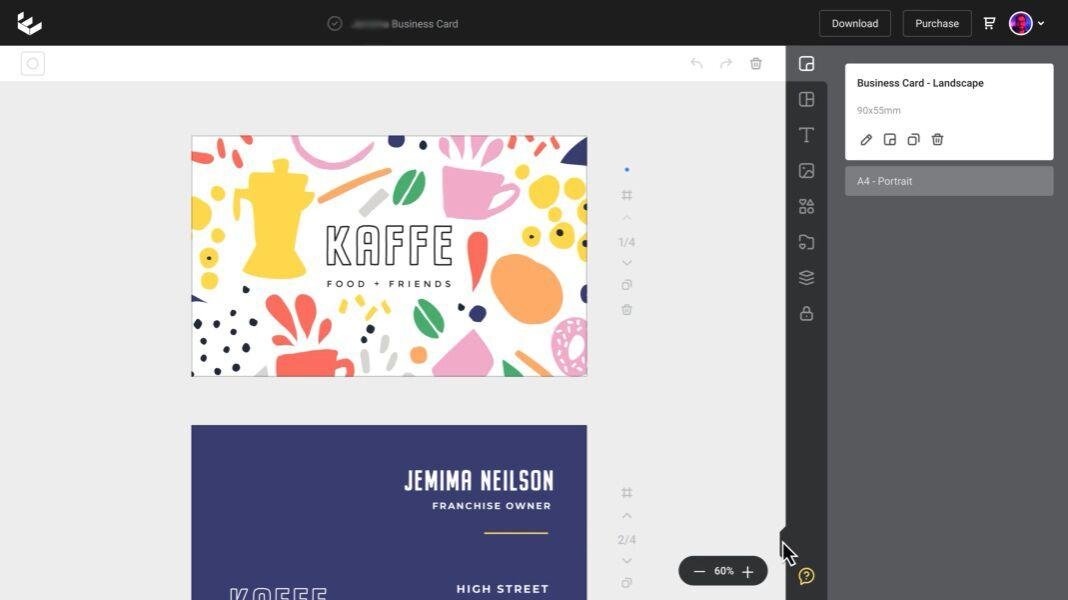Move page 1/4 down with the chevron

point(627,263)
